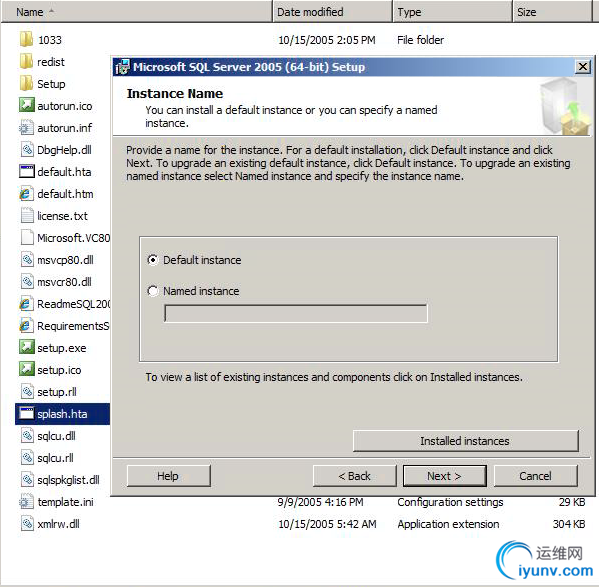599x587 pixels.
Task: Click the "29 KB" size value
Action: pyautogui.click(x=572, y=502)
